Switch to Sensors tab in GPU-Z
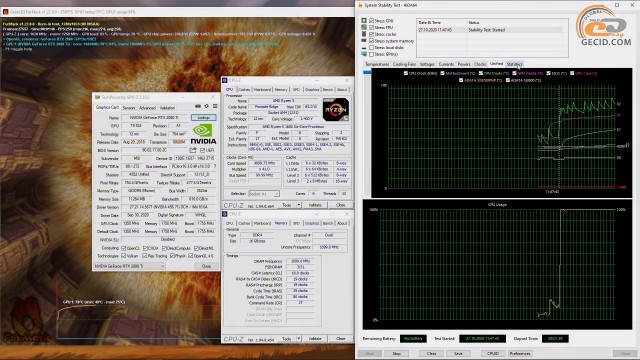Screen dimensions: 640x360 [129, 108]
